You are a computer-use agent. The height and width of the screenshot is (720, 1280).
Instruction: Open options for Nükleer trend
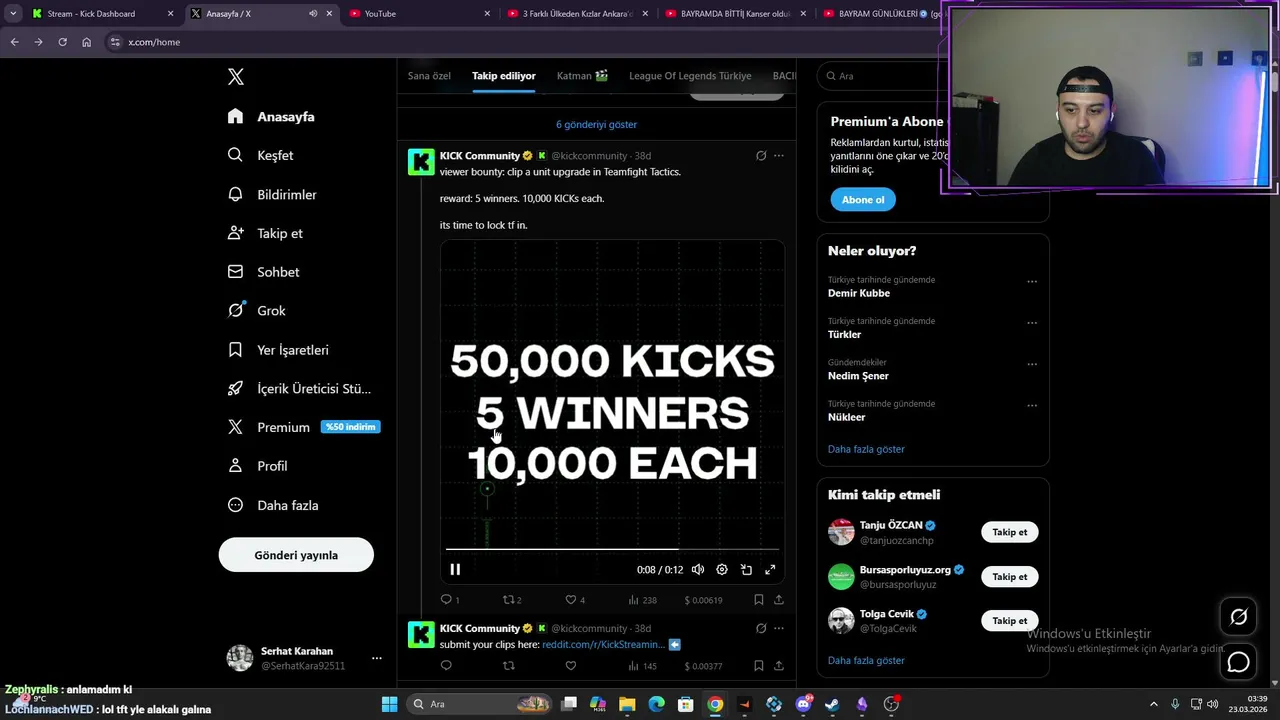coord(1032,405)
